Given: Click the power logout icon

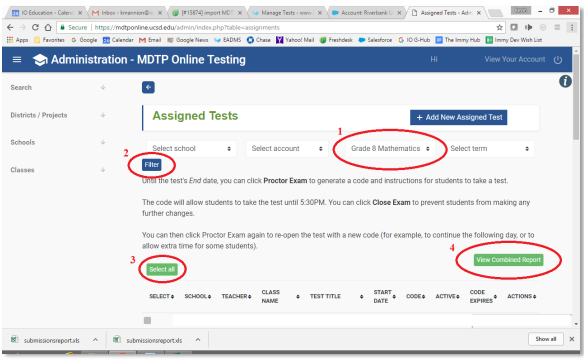Looking at the screenshot, I should tap(558, 60).
